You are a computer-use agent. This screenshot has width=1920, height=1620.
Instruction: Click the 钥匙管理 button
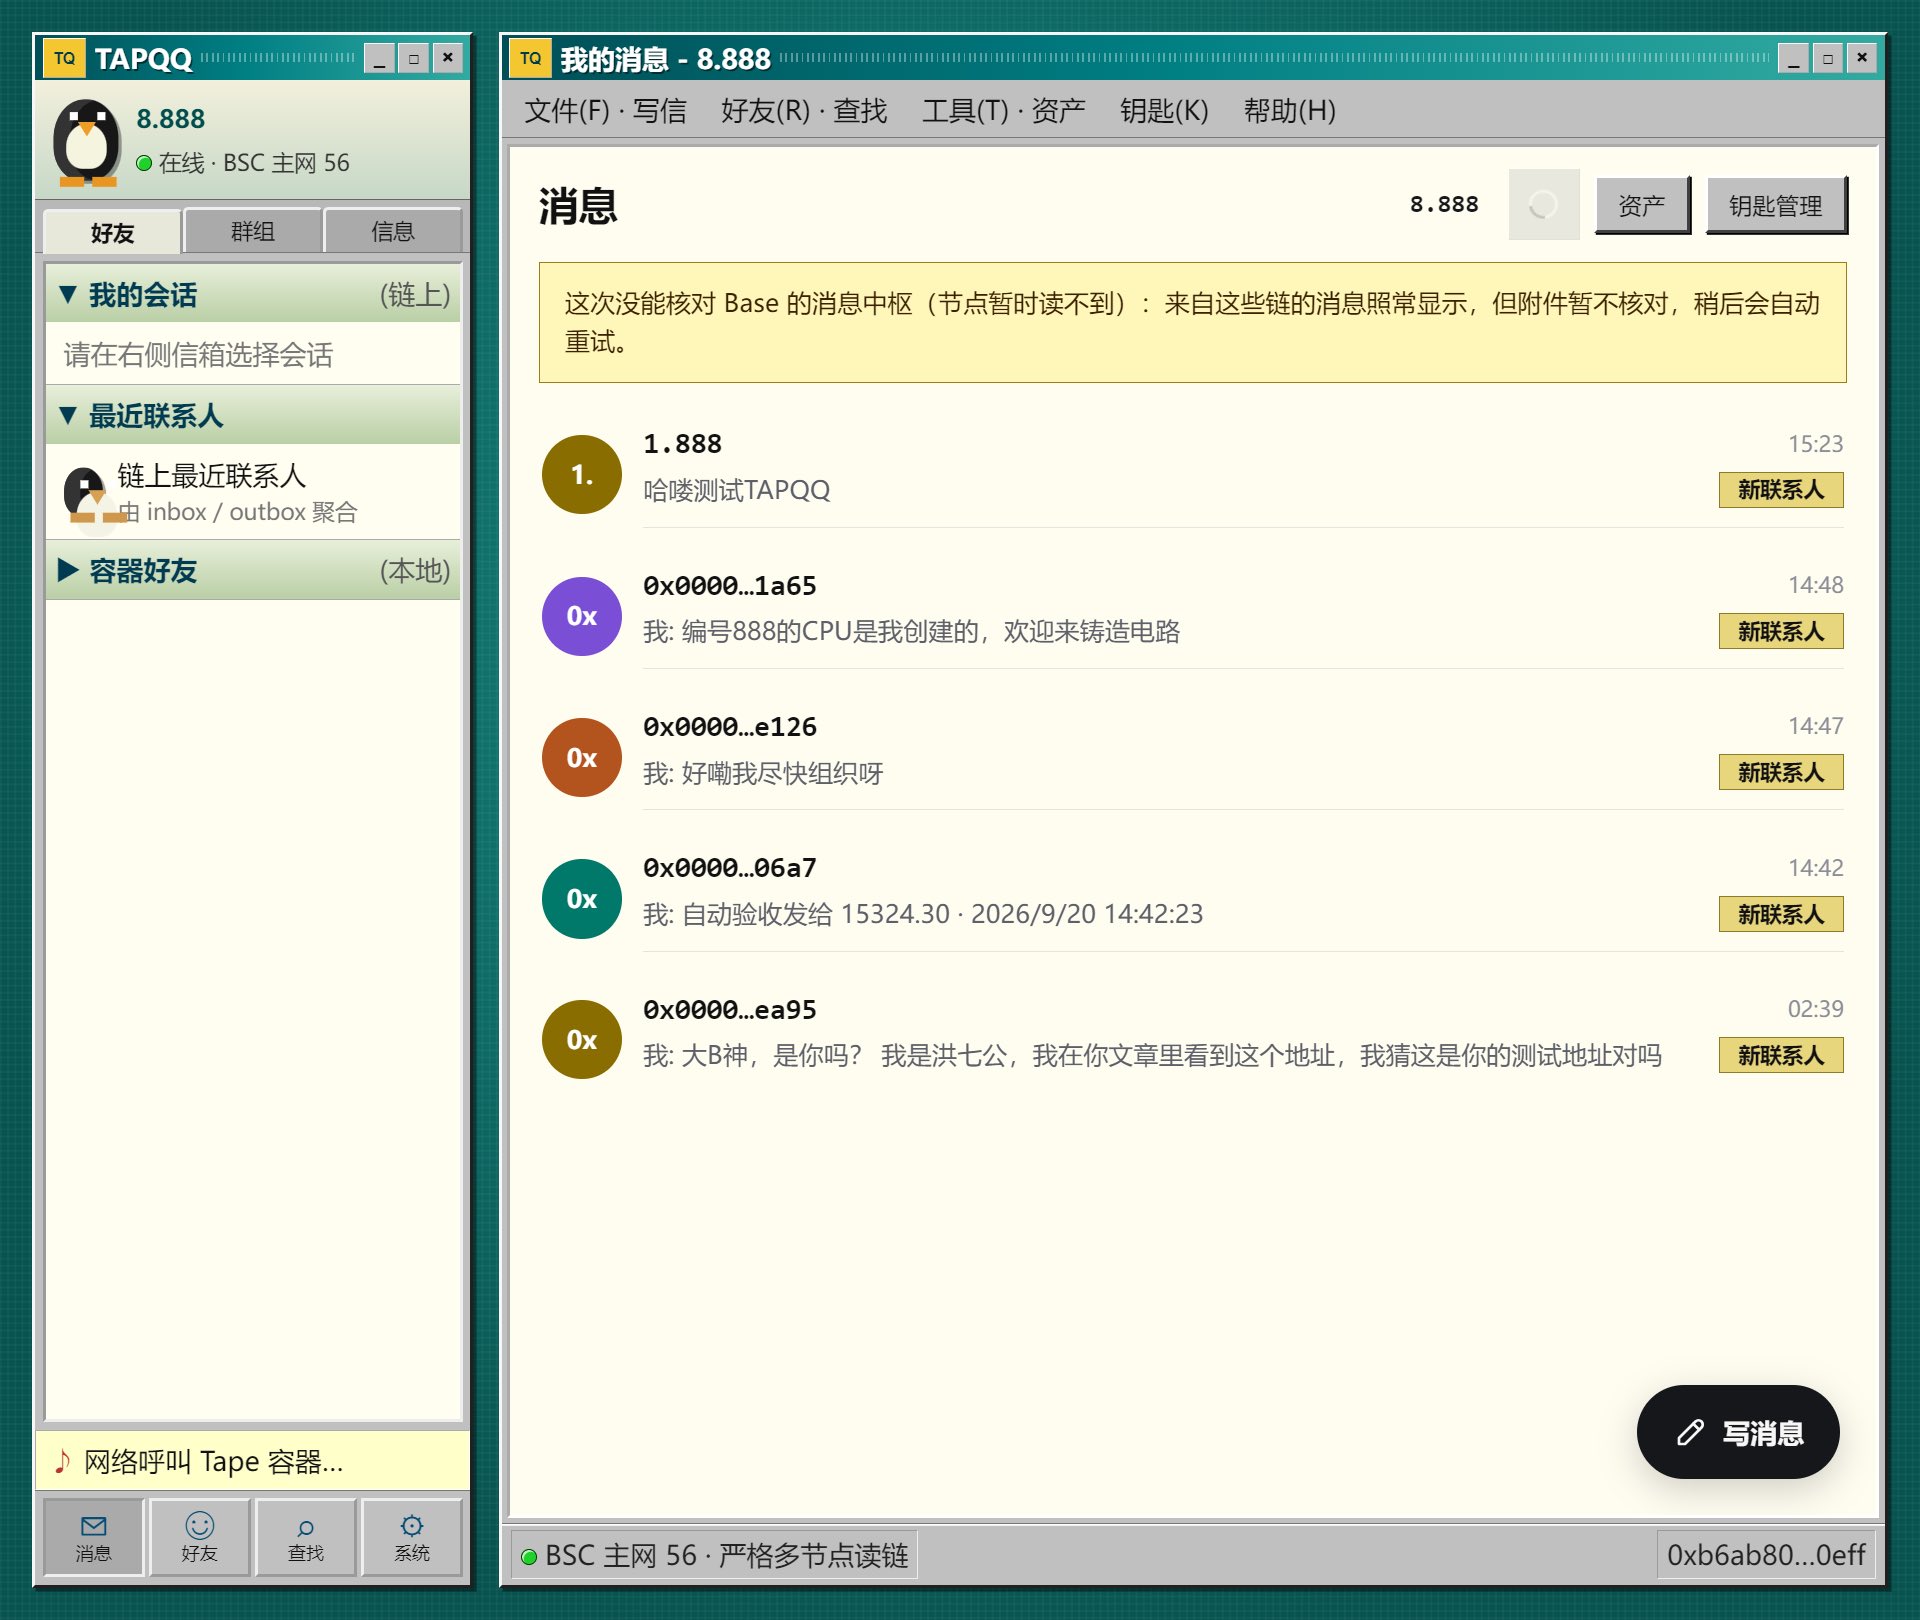point(1776,205)
